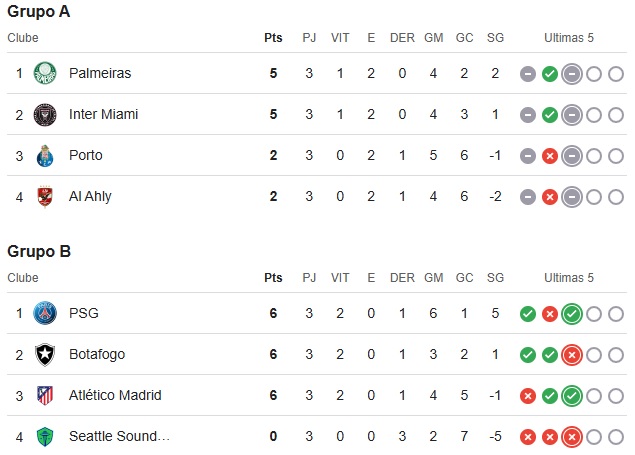Click PSG's first green win indicator
This screenshot has width=635, height=455.
point(528,314)
